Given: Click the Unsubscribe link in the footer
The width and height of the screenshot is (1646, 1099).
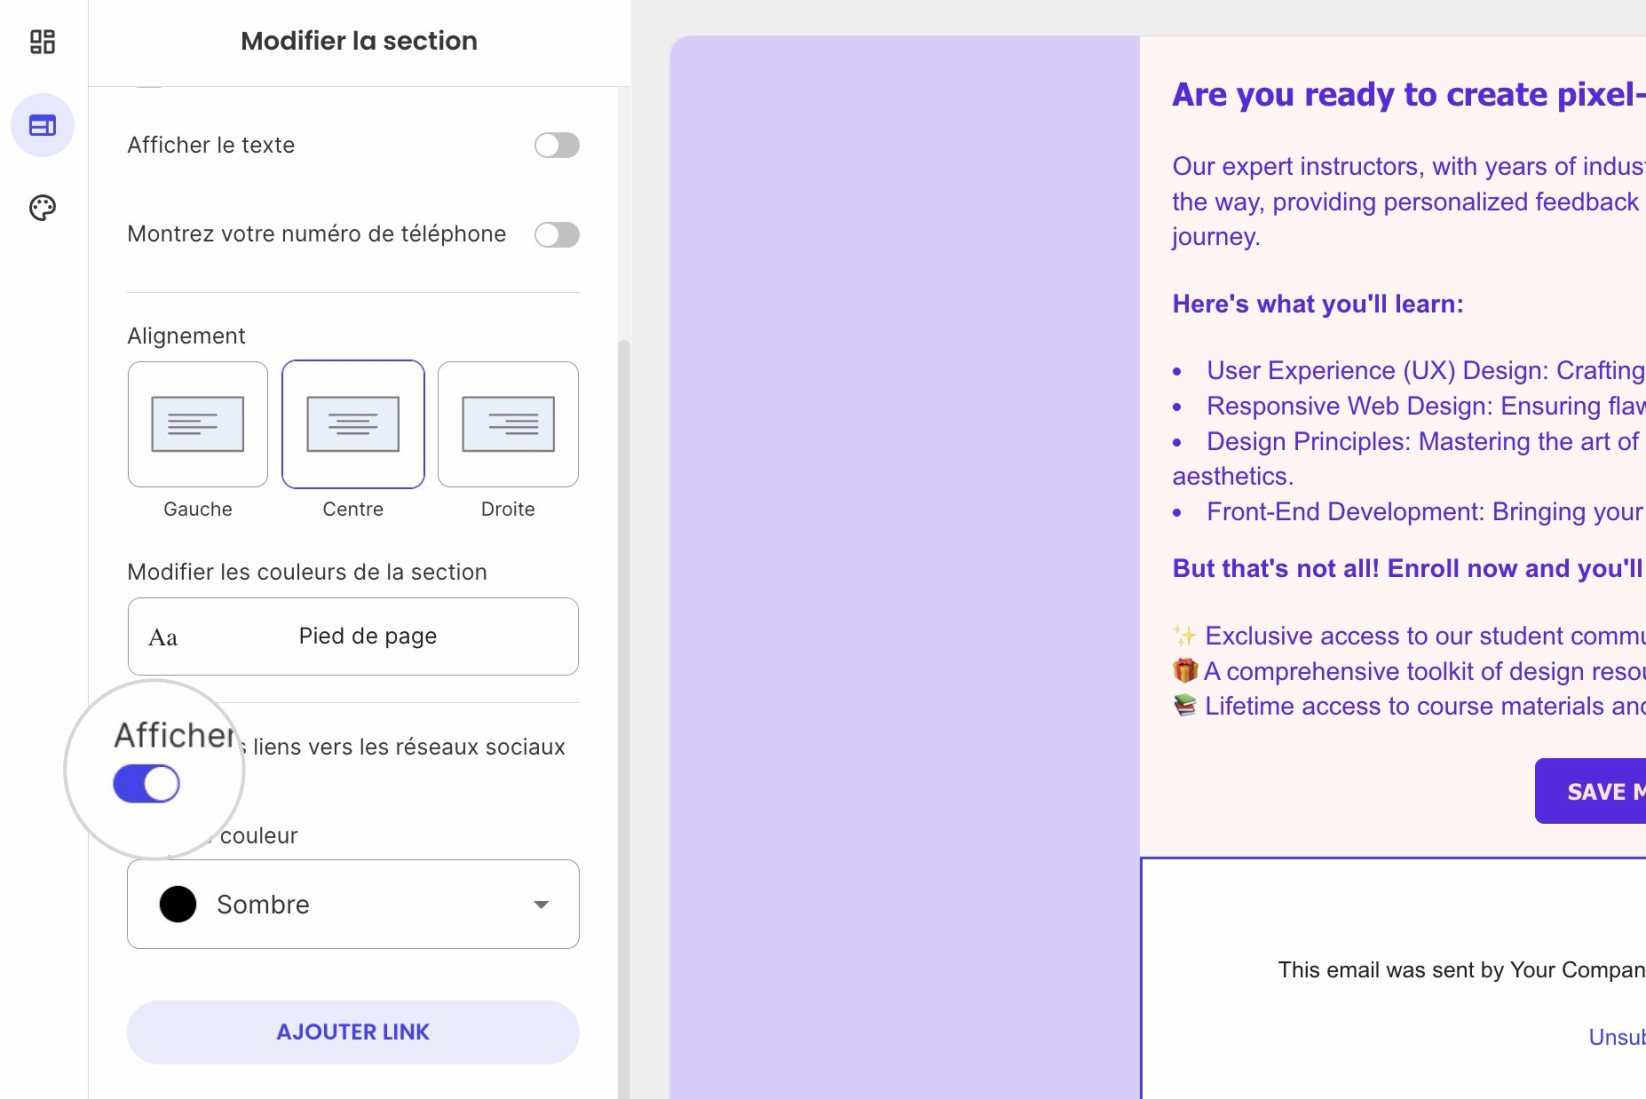Looking at the screenshot, I should pyautogui.click(x=1617, y=1037).
